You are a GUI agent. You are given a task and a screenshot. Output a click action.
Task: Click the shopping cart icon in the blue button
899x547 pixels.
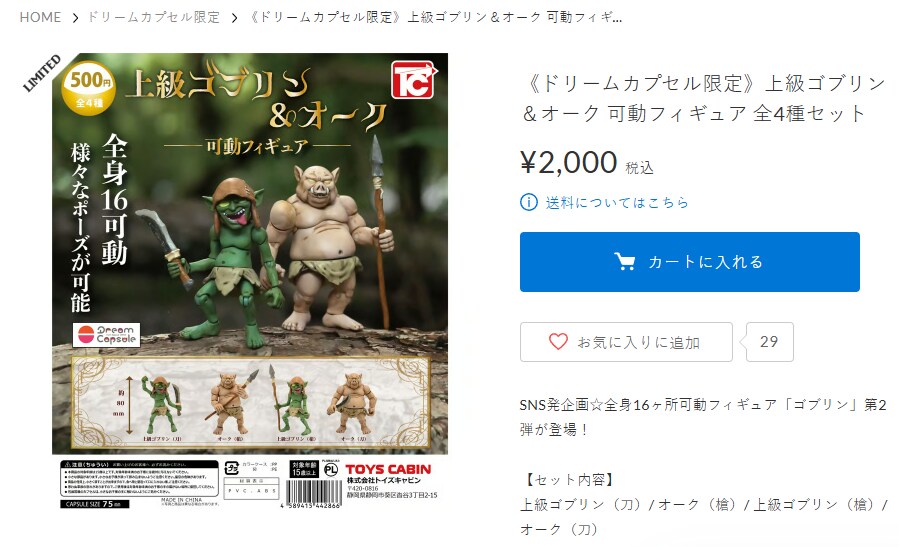pos(624,262)
